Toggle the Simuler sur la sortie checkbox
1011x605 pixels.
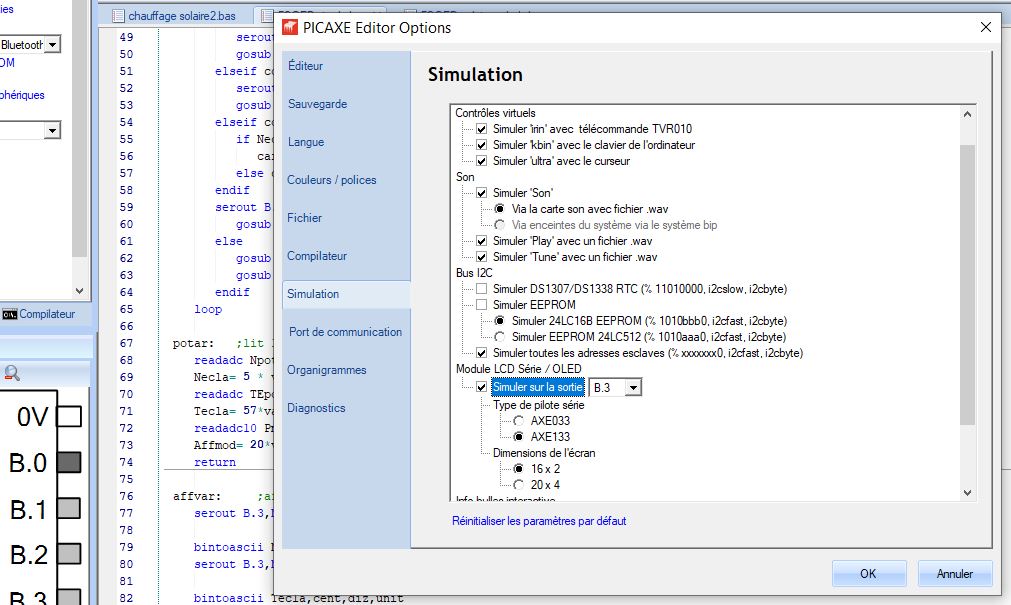481,387
